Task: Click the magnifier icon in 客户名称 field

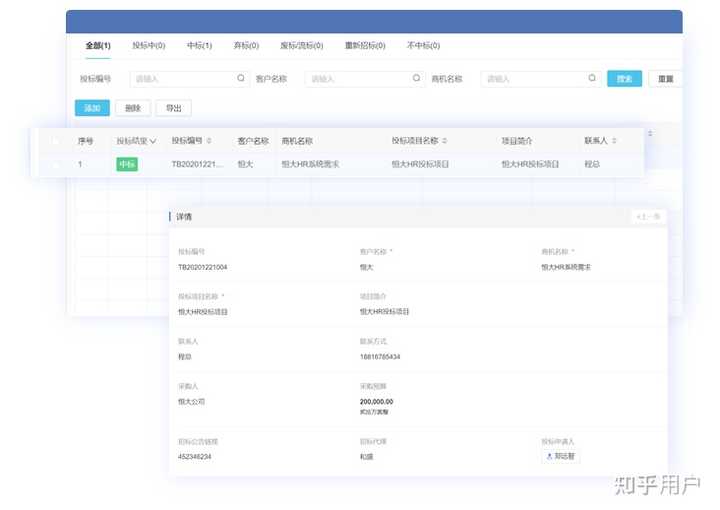Action: (x=416, y=78)
